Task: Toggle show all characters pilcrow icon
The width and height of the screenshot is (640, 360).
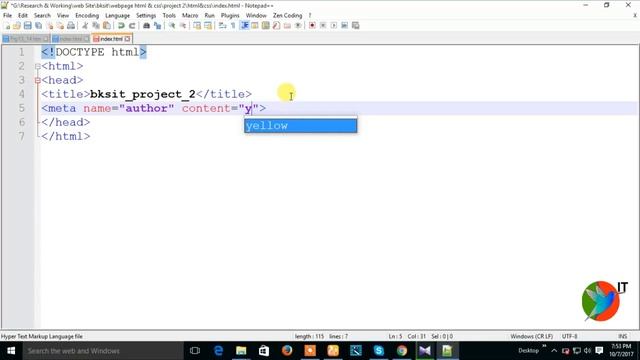Action: tap(233, 25)
